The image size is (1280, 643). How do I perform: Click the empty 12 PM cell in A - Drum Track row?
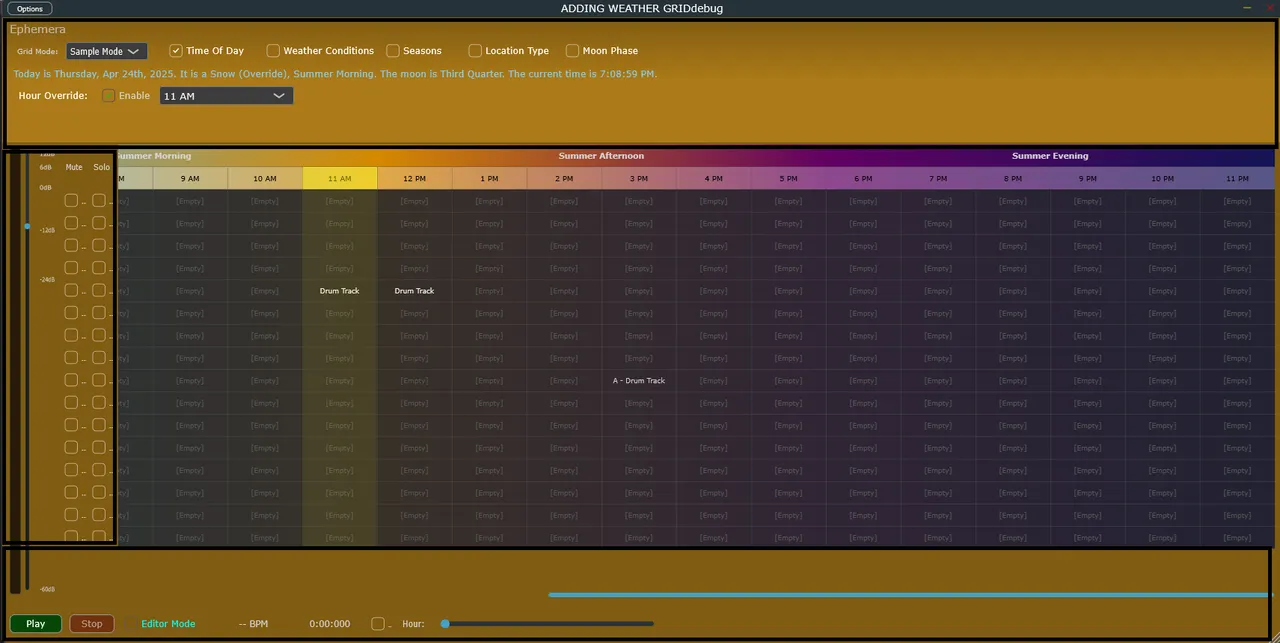point(415,381)
